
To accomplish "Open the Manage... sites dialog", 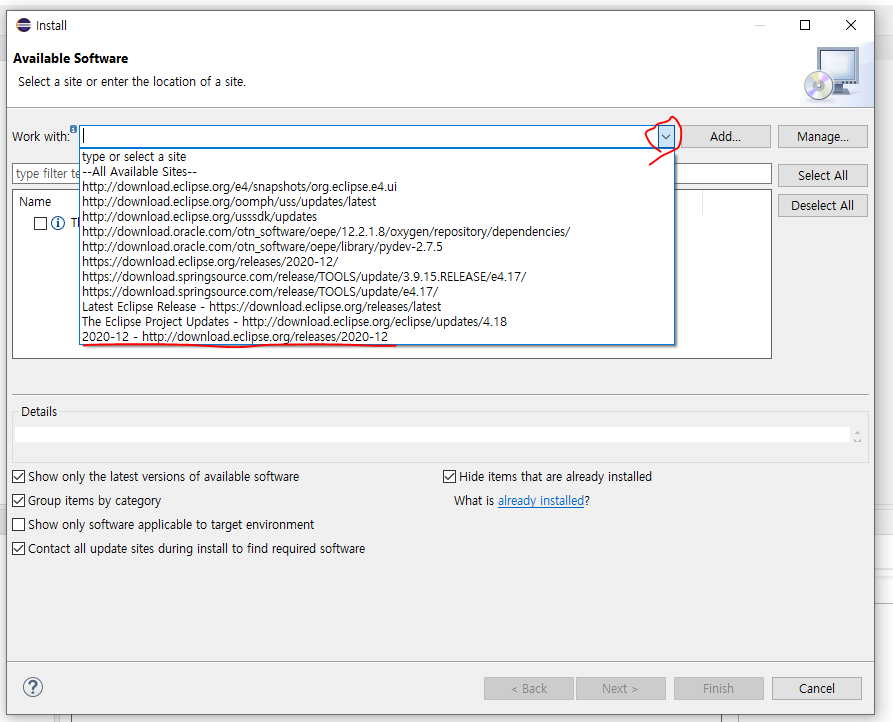I will 822,137.
